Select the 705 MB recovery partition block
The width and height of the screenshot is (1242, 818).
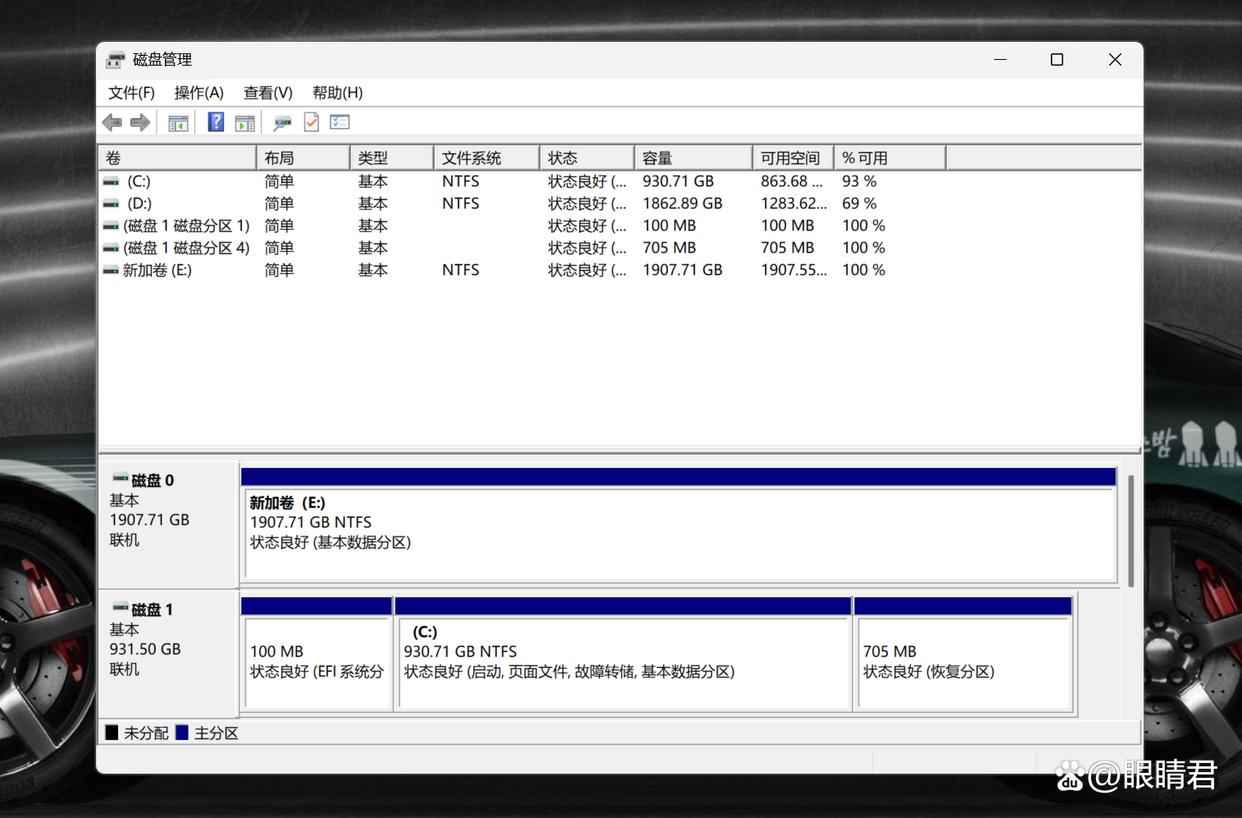[x=963, y=661]
